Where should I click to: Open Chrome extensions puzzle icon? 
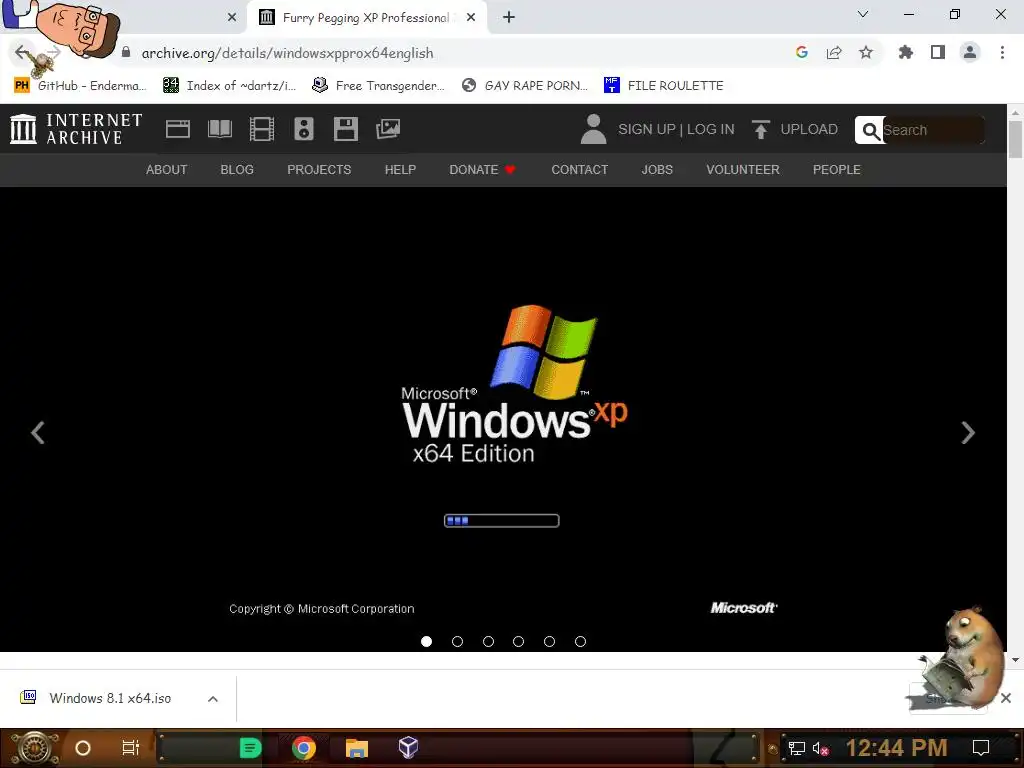coord(906,52)
